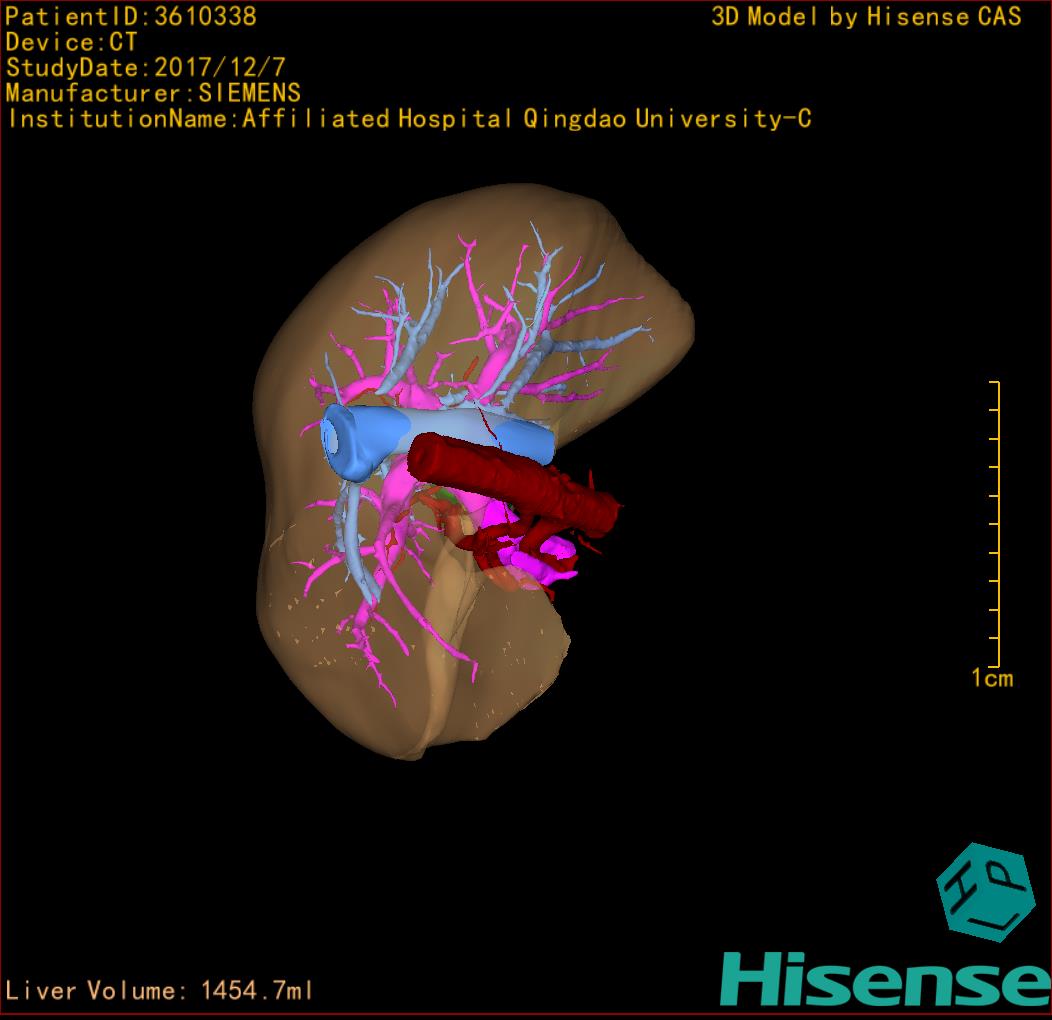Click the top tick of the scale ruler
This screenshot has width=1052, height=1020.
993,382
